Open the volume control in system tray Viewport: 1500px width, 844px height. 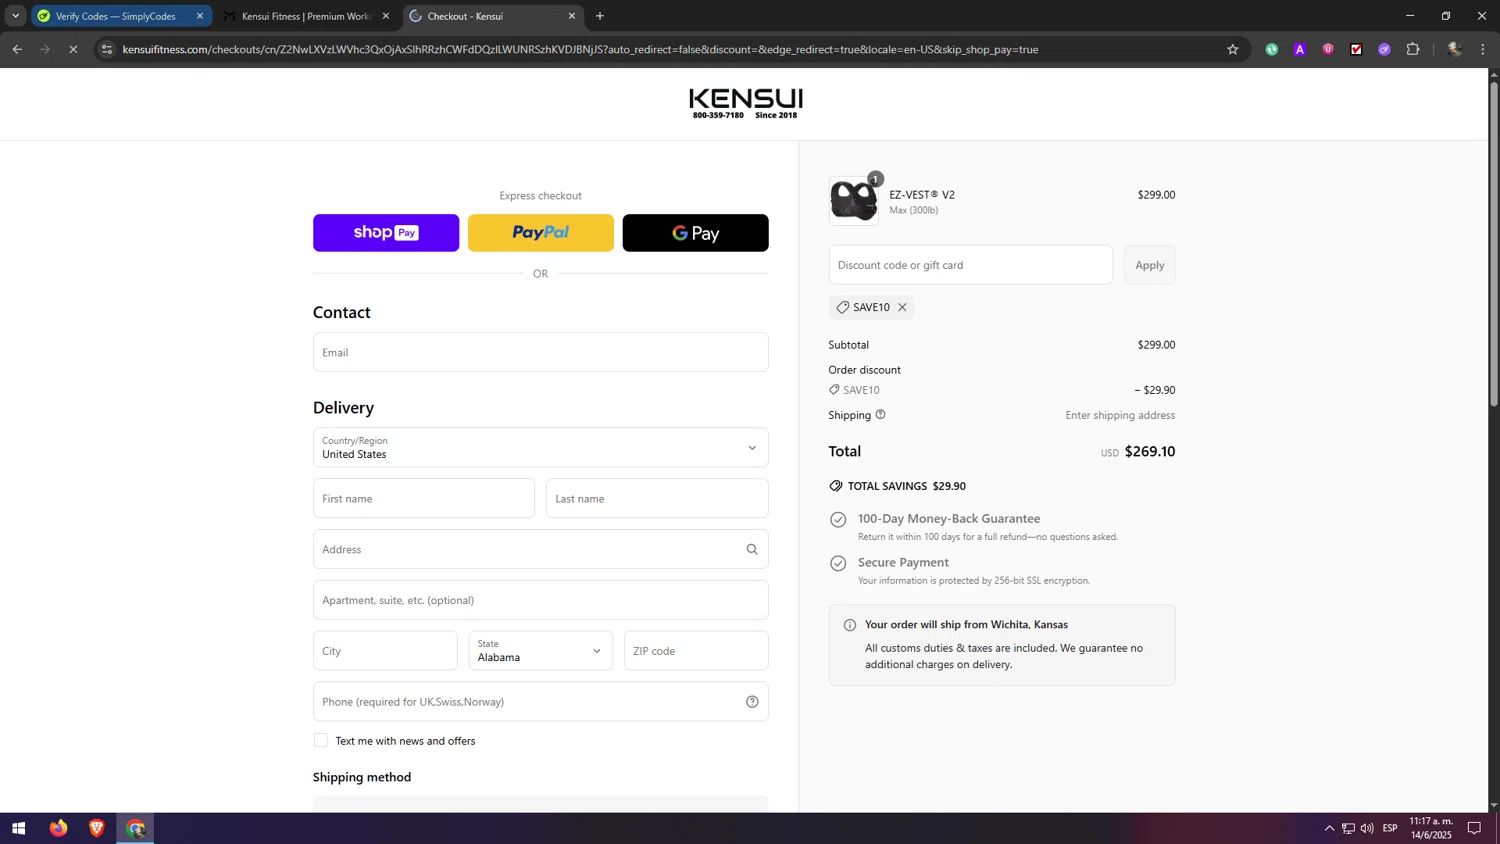[x=1367, y=828]
